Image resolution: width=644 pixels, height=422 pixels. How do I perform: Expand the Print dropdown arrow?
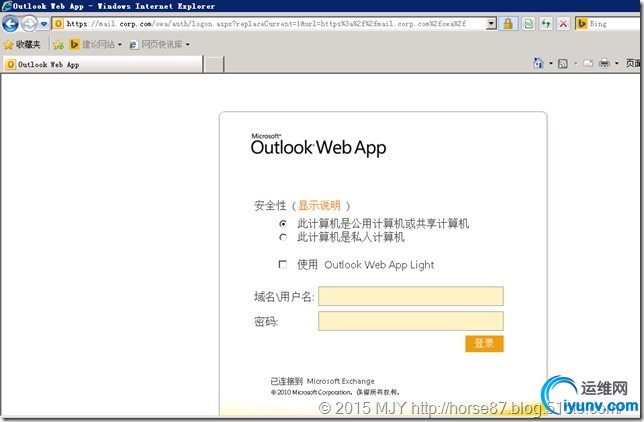point(616,63)
